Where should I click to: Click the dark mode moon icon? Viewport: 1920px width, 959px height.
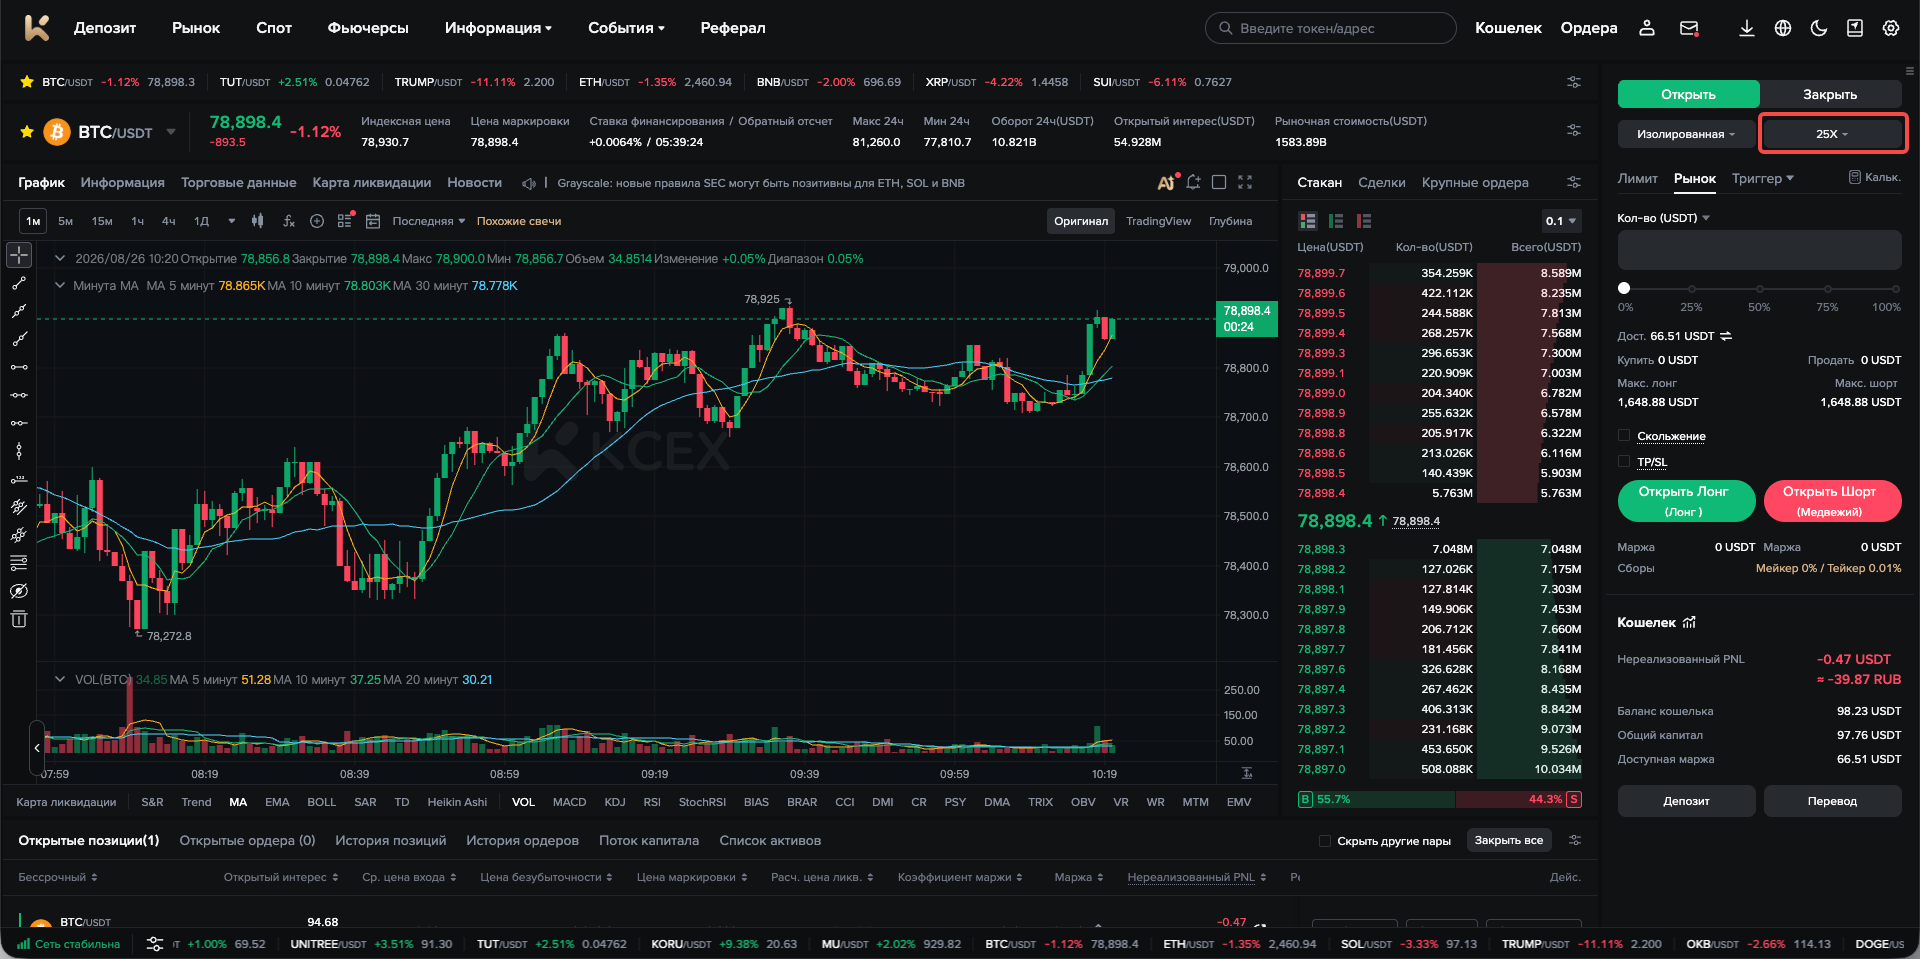[x=1819, y=28]
